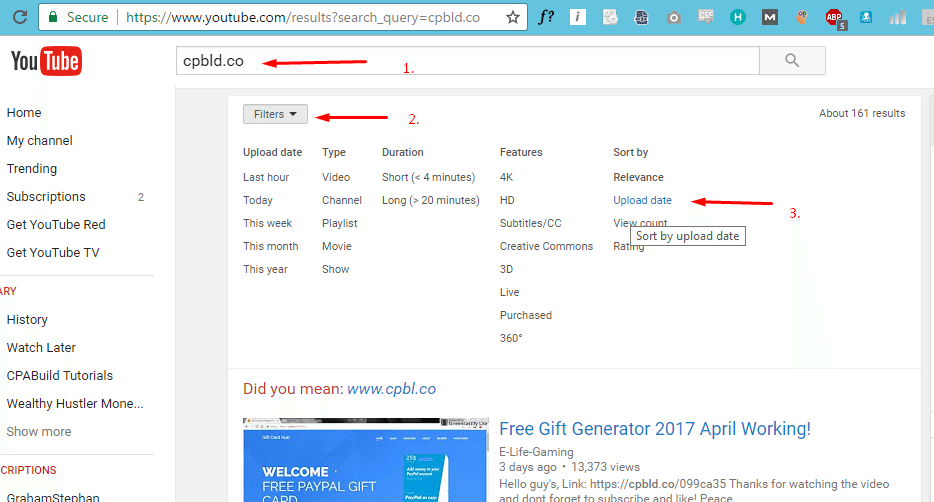Filter by Last hour upload date
934x502 pixels.
[266, 177]
